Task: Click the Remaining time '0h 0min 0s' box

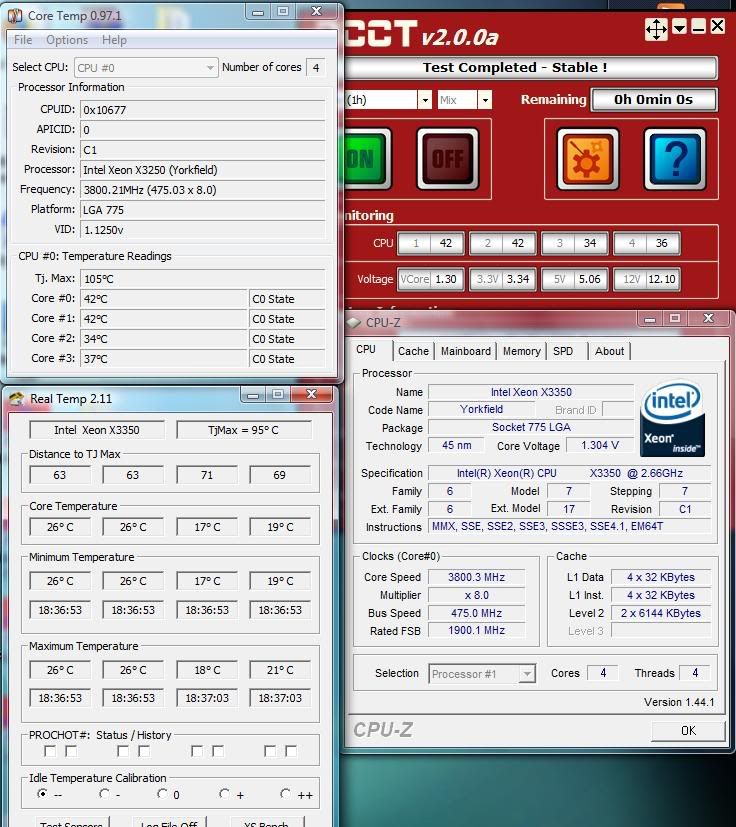Action: tap(654, 99)
